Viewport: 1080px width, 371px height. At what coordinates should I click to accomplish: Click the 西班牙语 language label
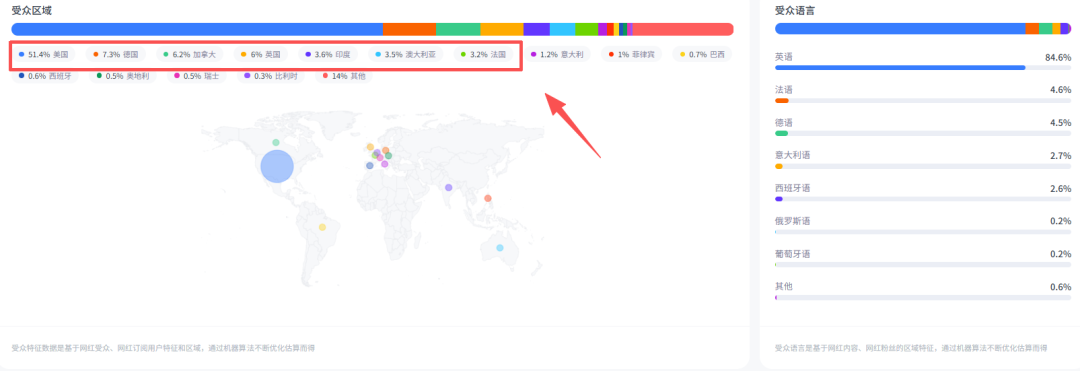(x=793, y=189)
